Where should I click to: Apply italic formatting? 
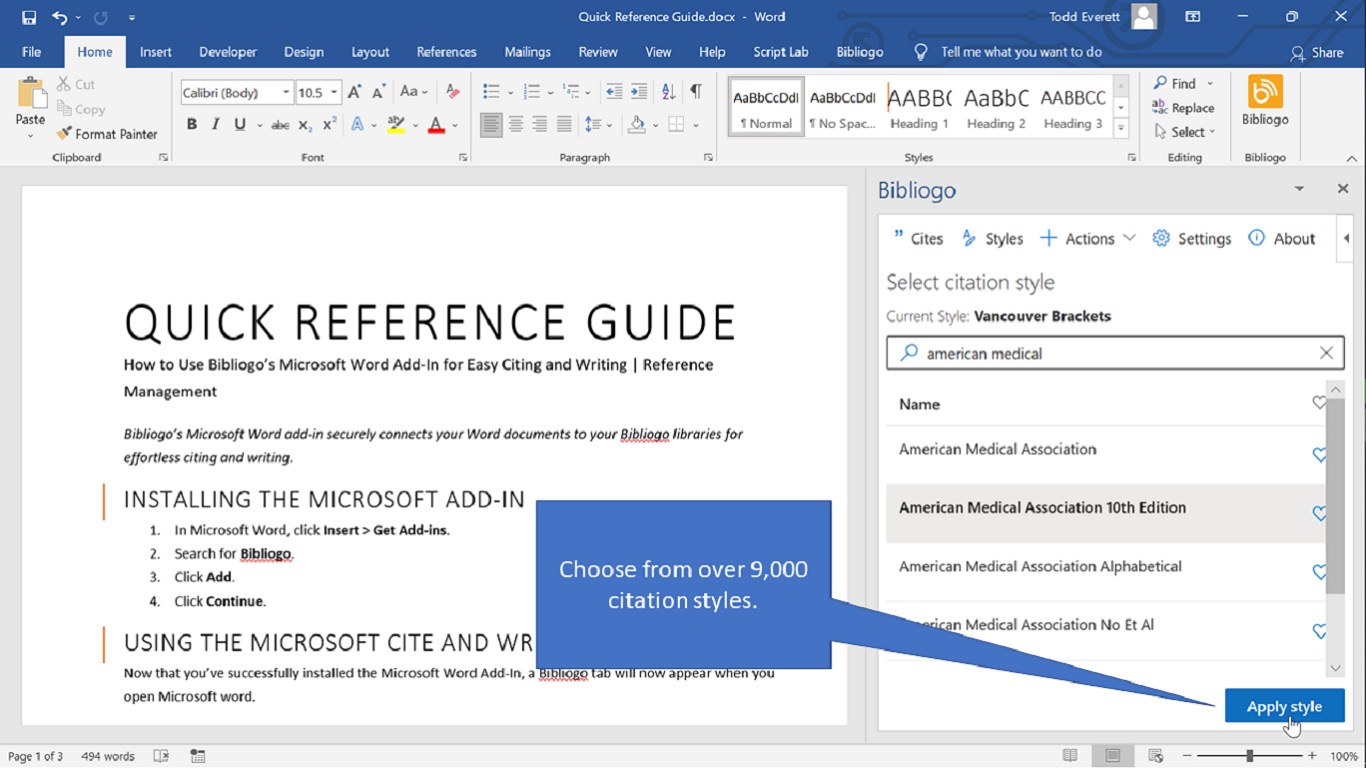point(216,125)
